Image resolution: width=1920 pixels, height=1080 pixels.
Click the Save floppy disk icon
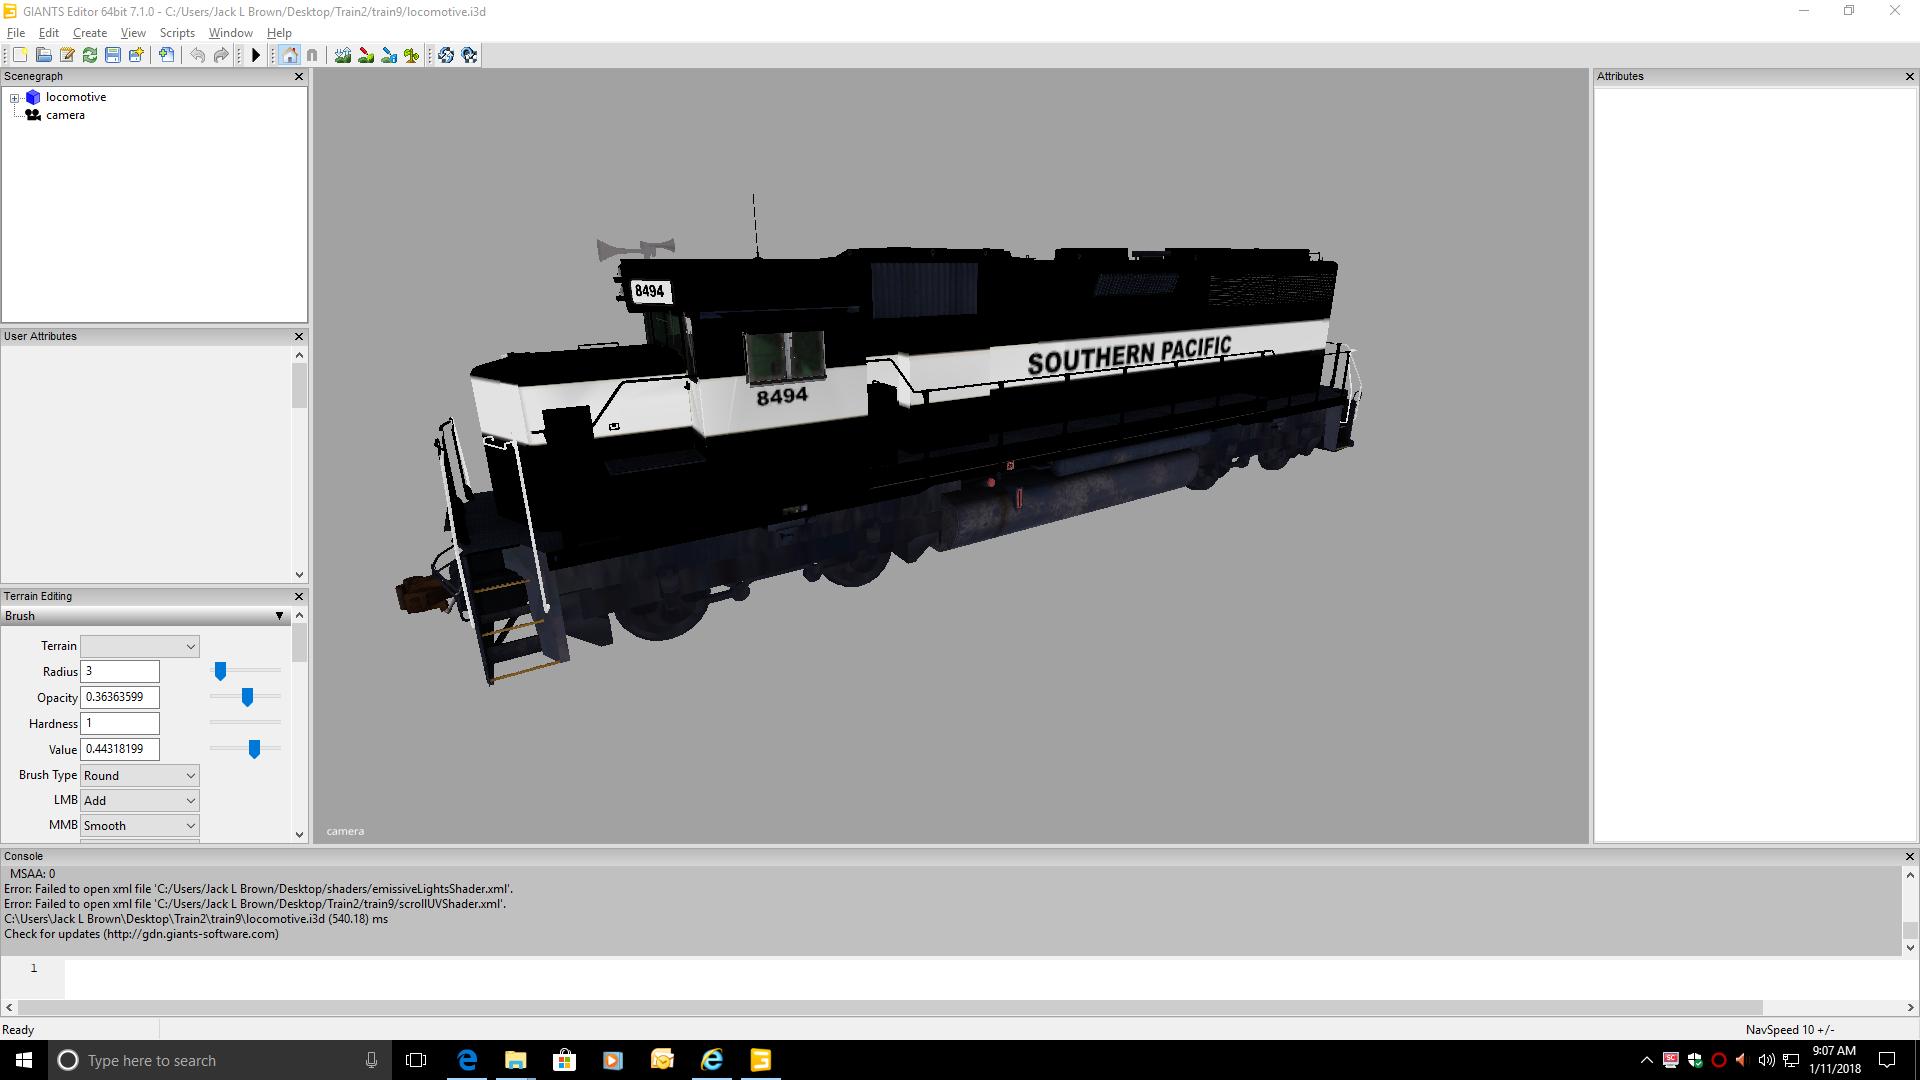(x=113, y=56)
